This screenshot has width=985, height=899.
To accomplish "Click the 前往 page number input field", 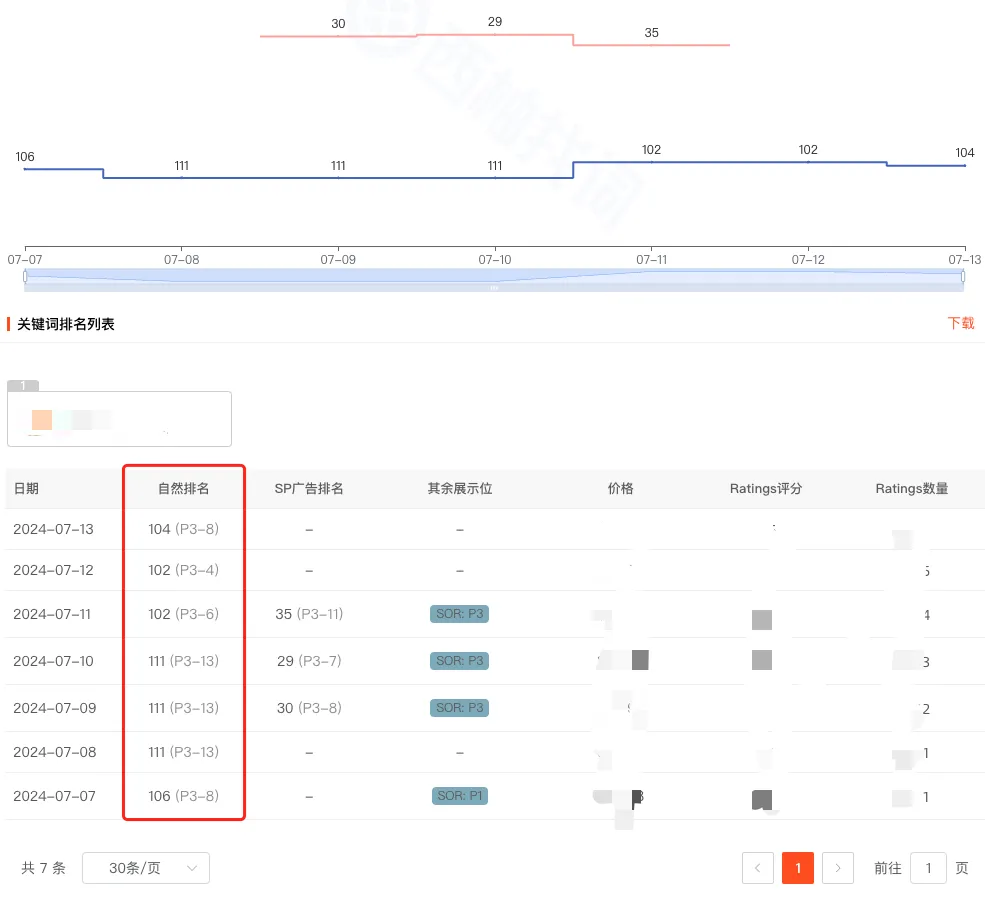I will [928, 868].
